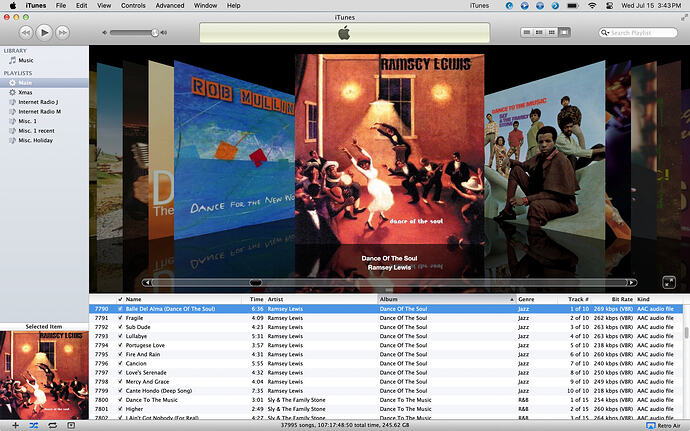Open the Retro Air speaker selector

[663, 426]
